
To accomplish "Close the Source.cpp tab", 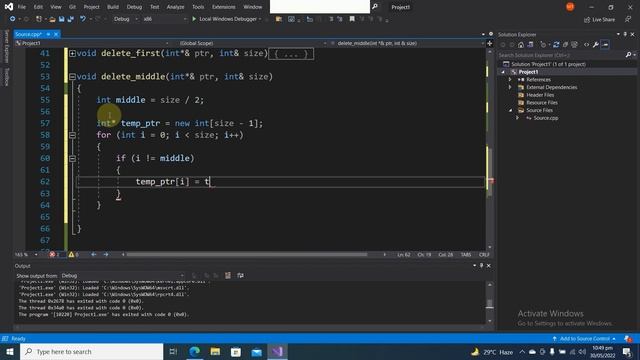I will 56,34.
